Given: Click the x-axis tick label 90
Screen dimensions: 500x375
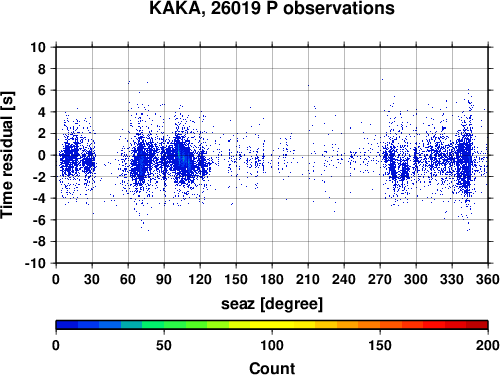Looking at the screenshot, I should pos(164,279).
